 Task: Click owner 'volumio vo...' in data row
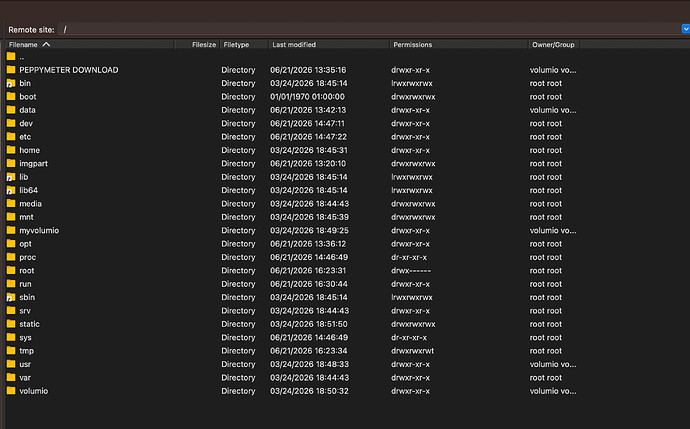(x=553, y=110)
